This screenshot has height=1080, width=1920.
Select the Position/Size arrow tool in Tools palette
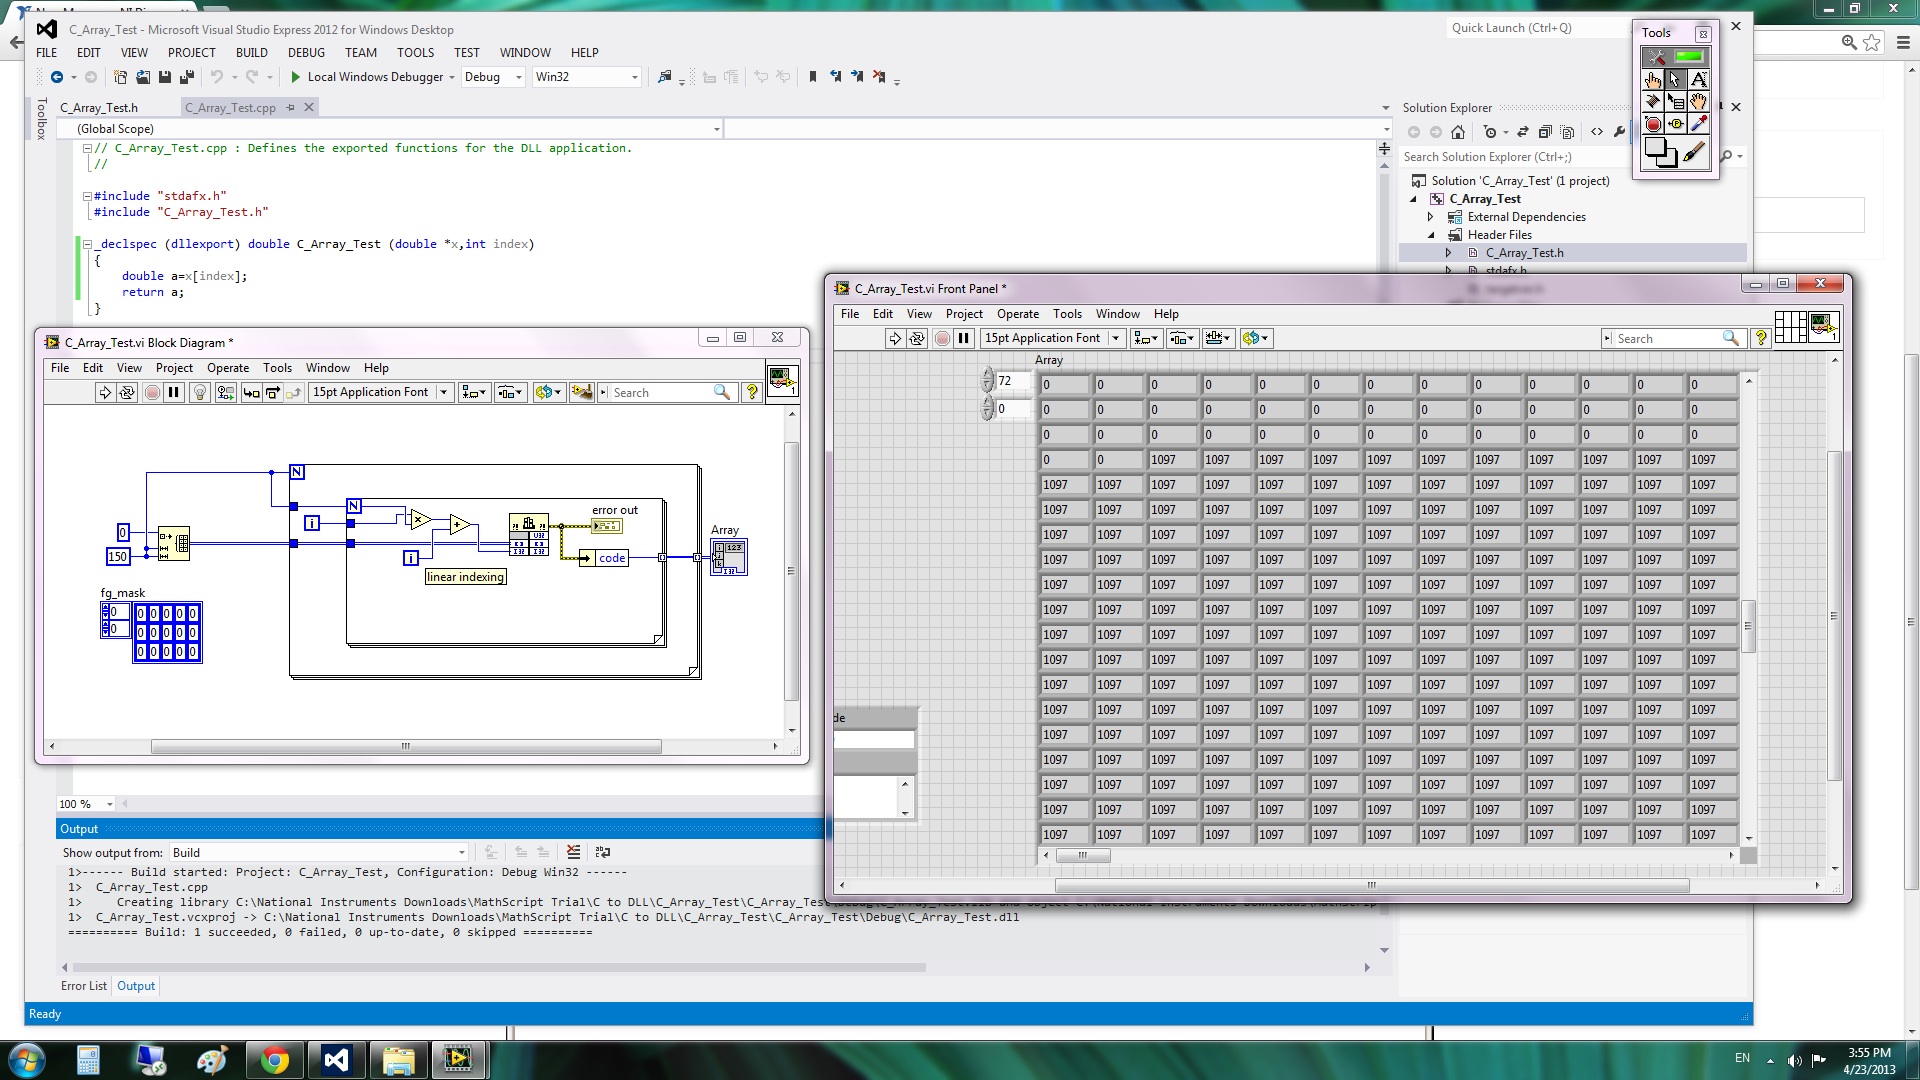tap(1675, 80)
